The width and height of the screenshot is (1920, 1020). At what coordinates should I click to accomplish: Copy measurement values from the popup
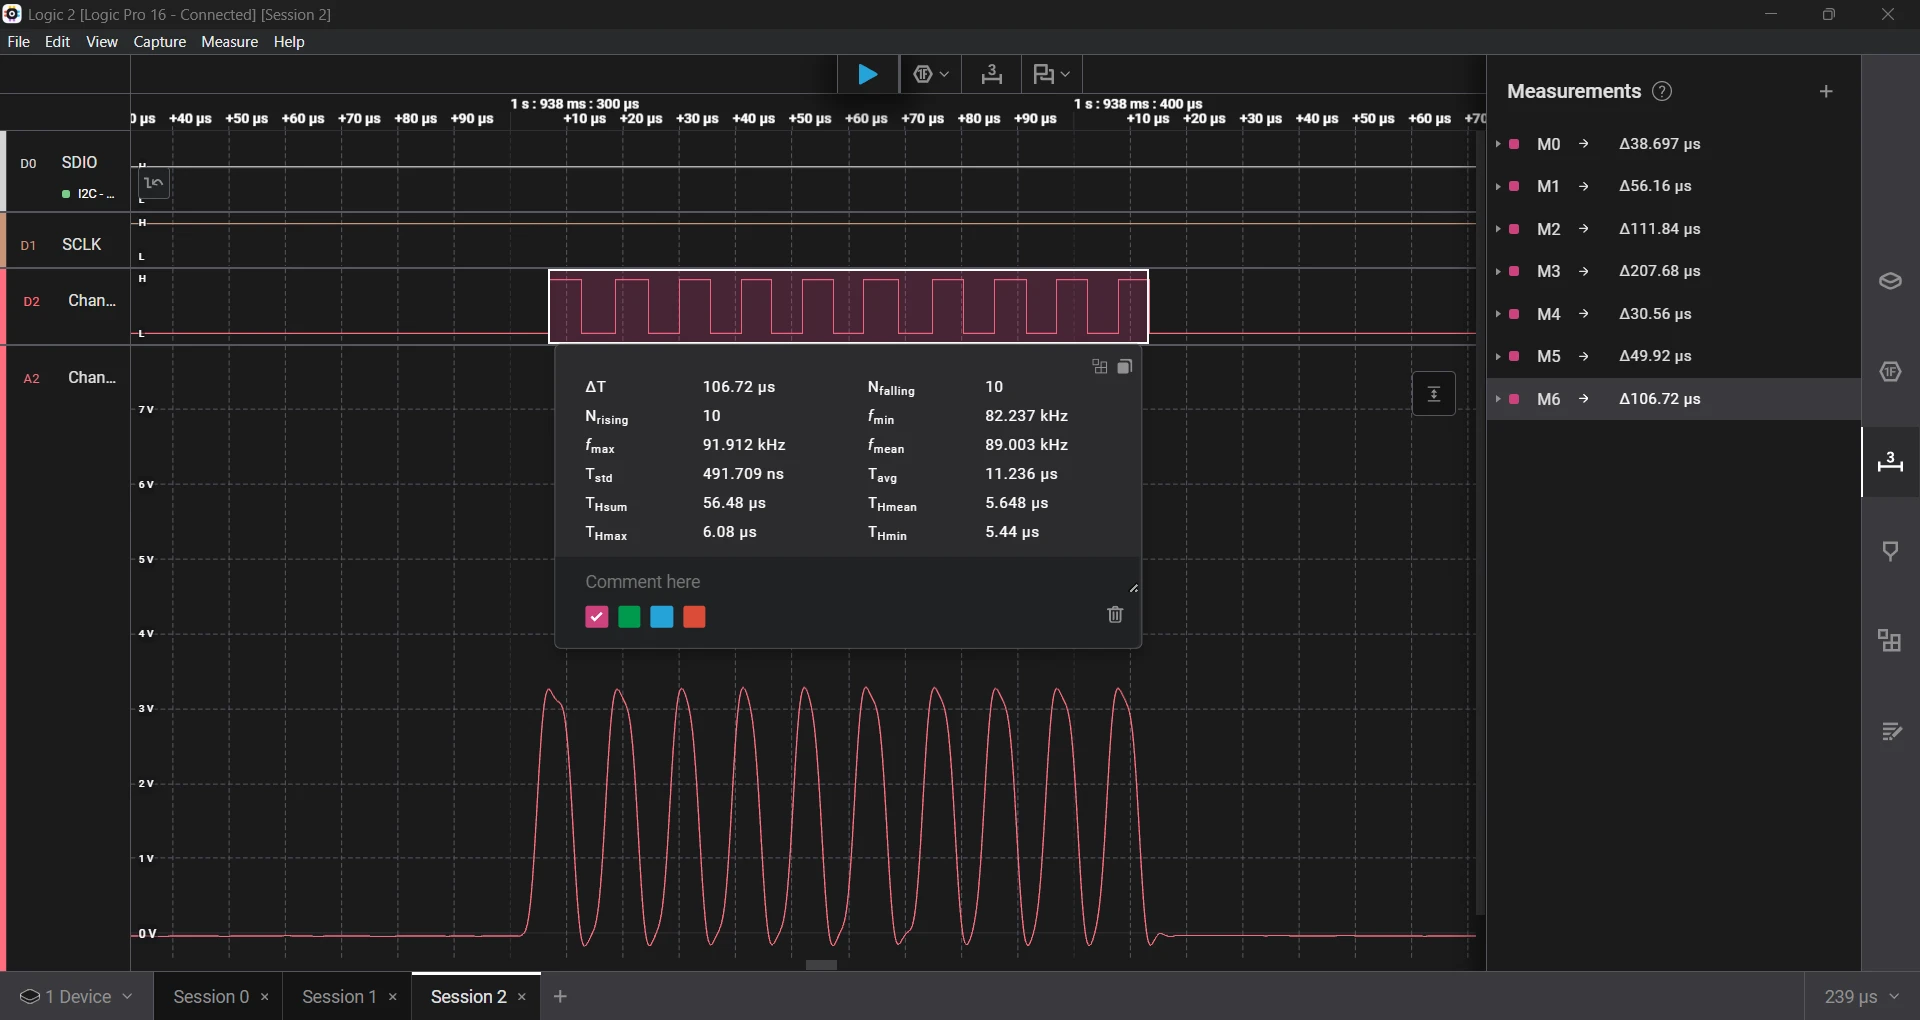1125,367
